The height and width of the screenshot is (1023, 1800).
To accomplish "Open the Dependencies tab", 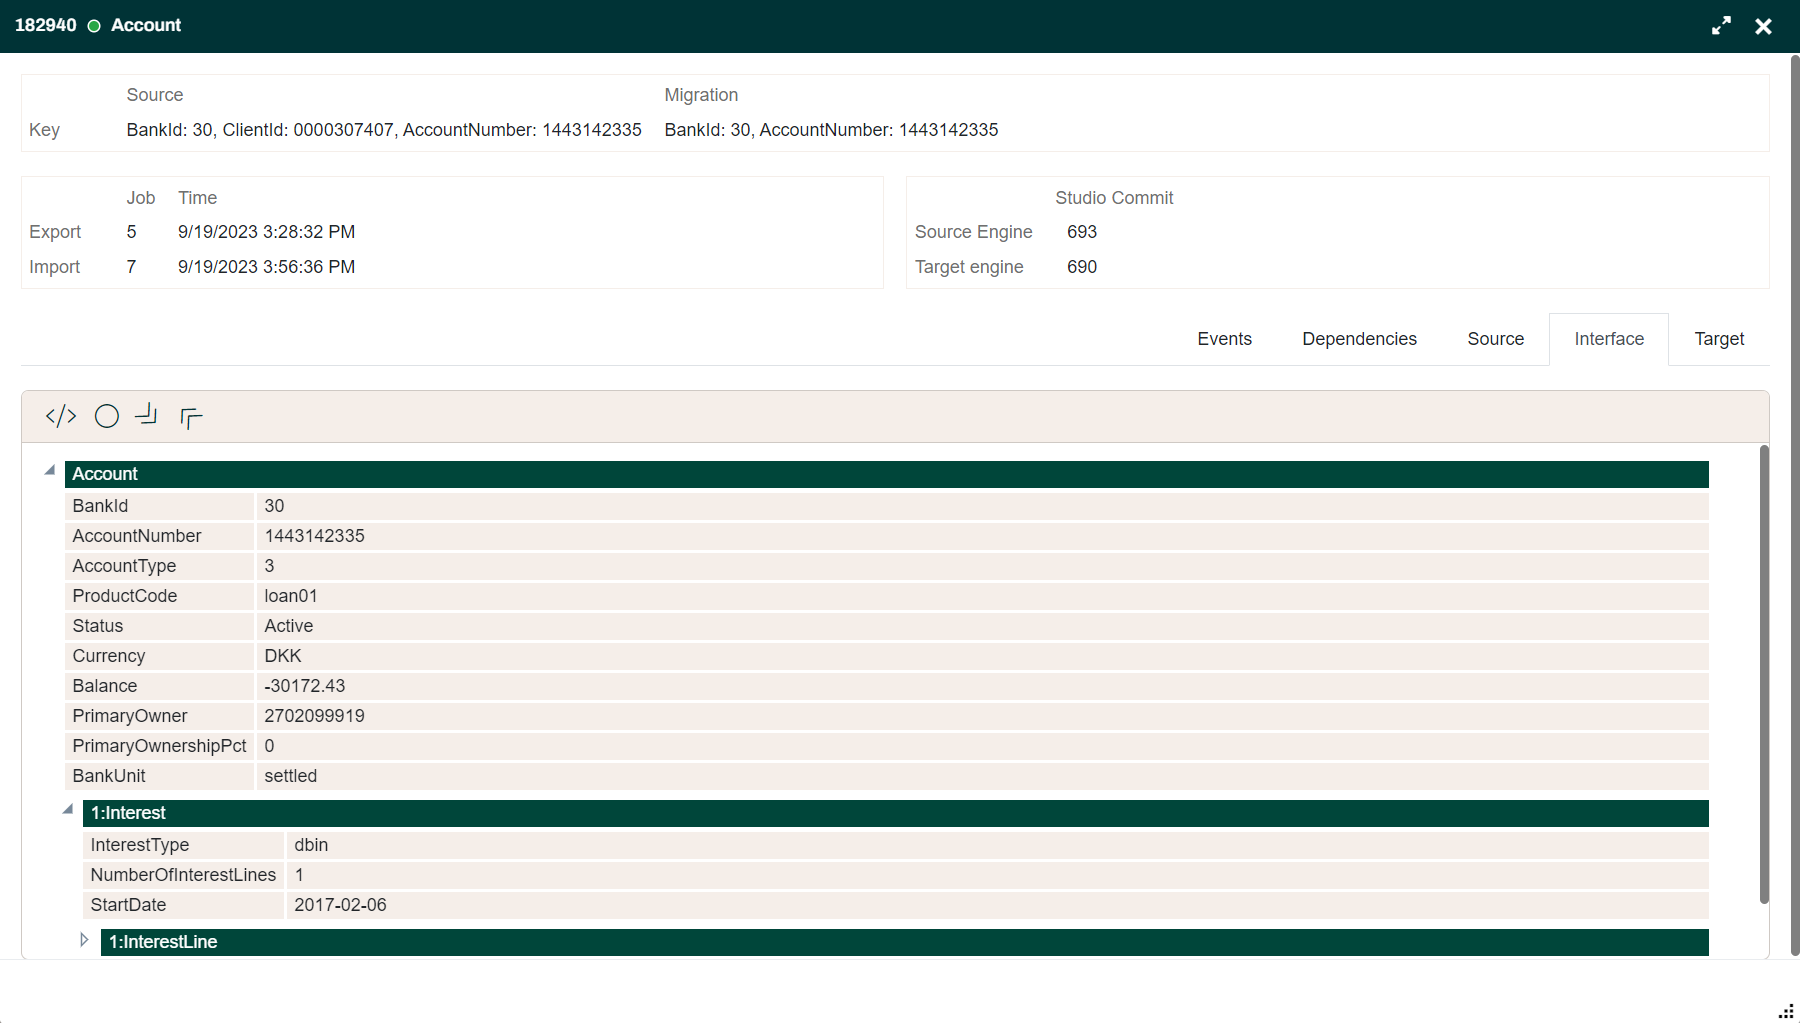I will (1359, 339).
